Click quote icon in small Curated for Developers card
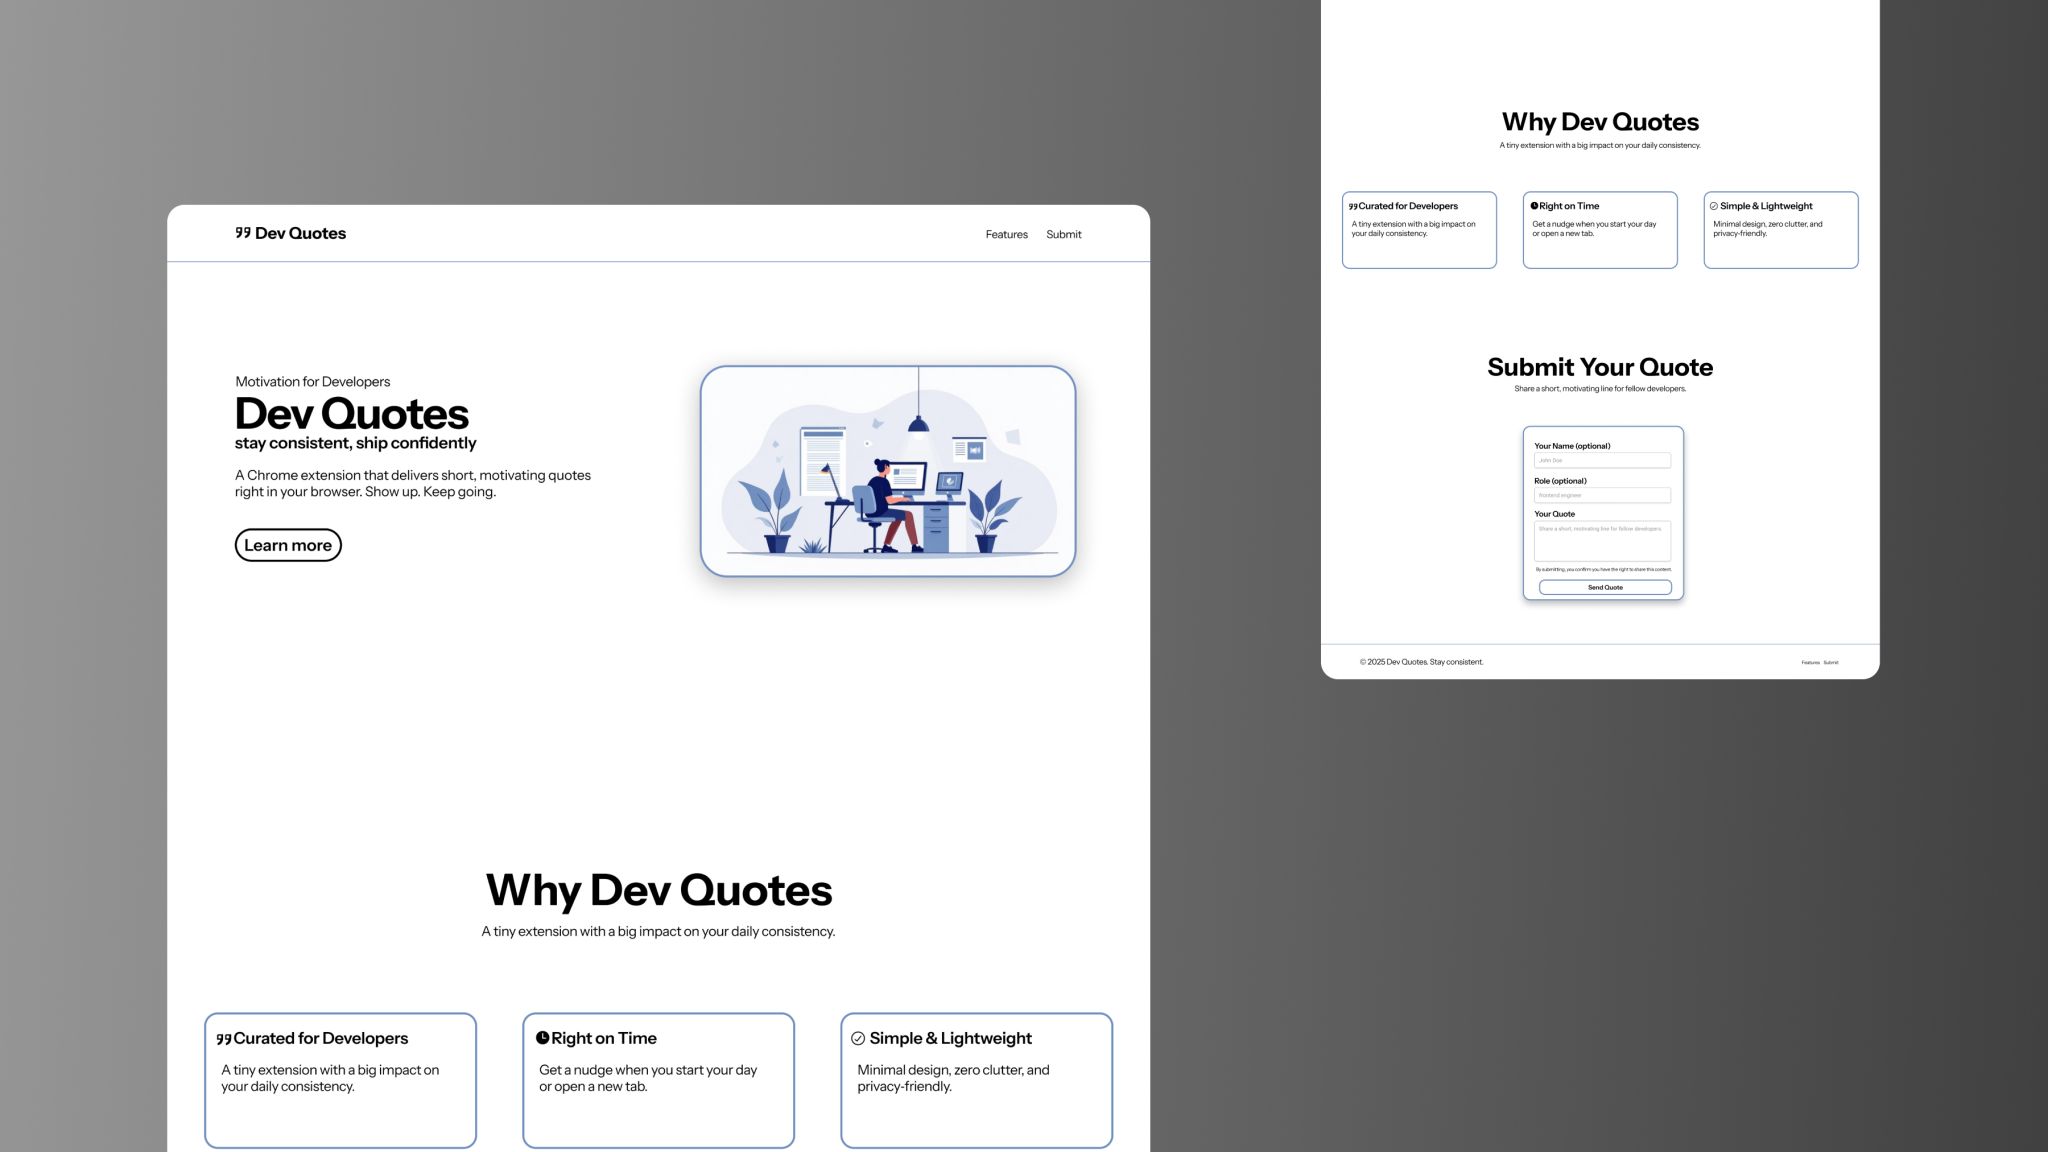Image resolution: width=2048 pixels, height=1152 pixels. pos(1353,207)
